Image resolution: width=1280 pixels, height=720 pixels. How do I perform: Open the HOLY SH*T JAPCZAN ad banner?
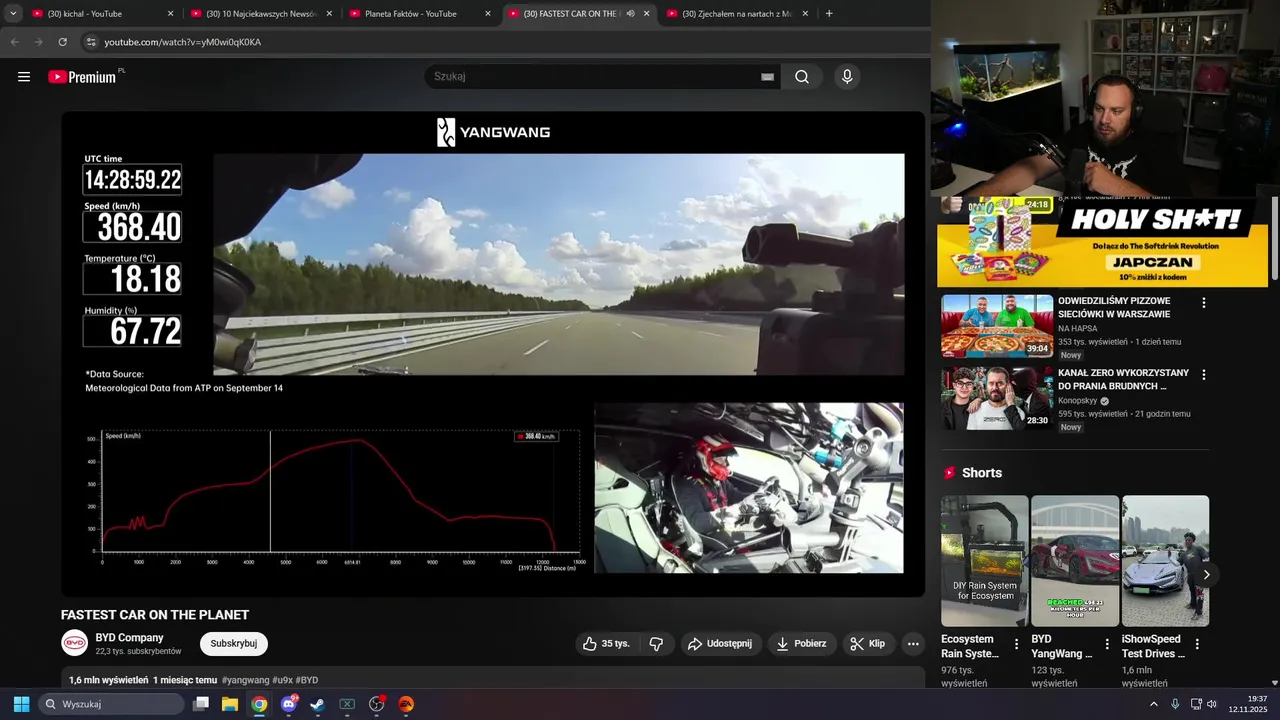pos(1102,242)
